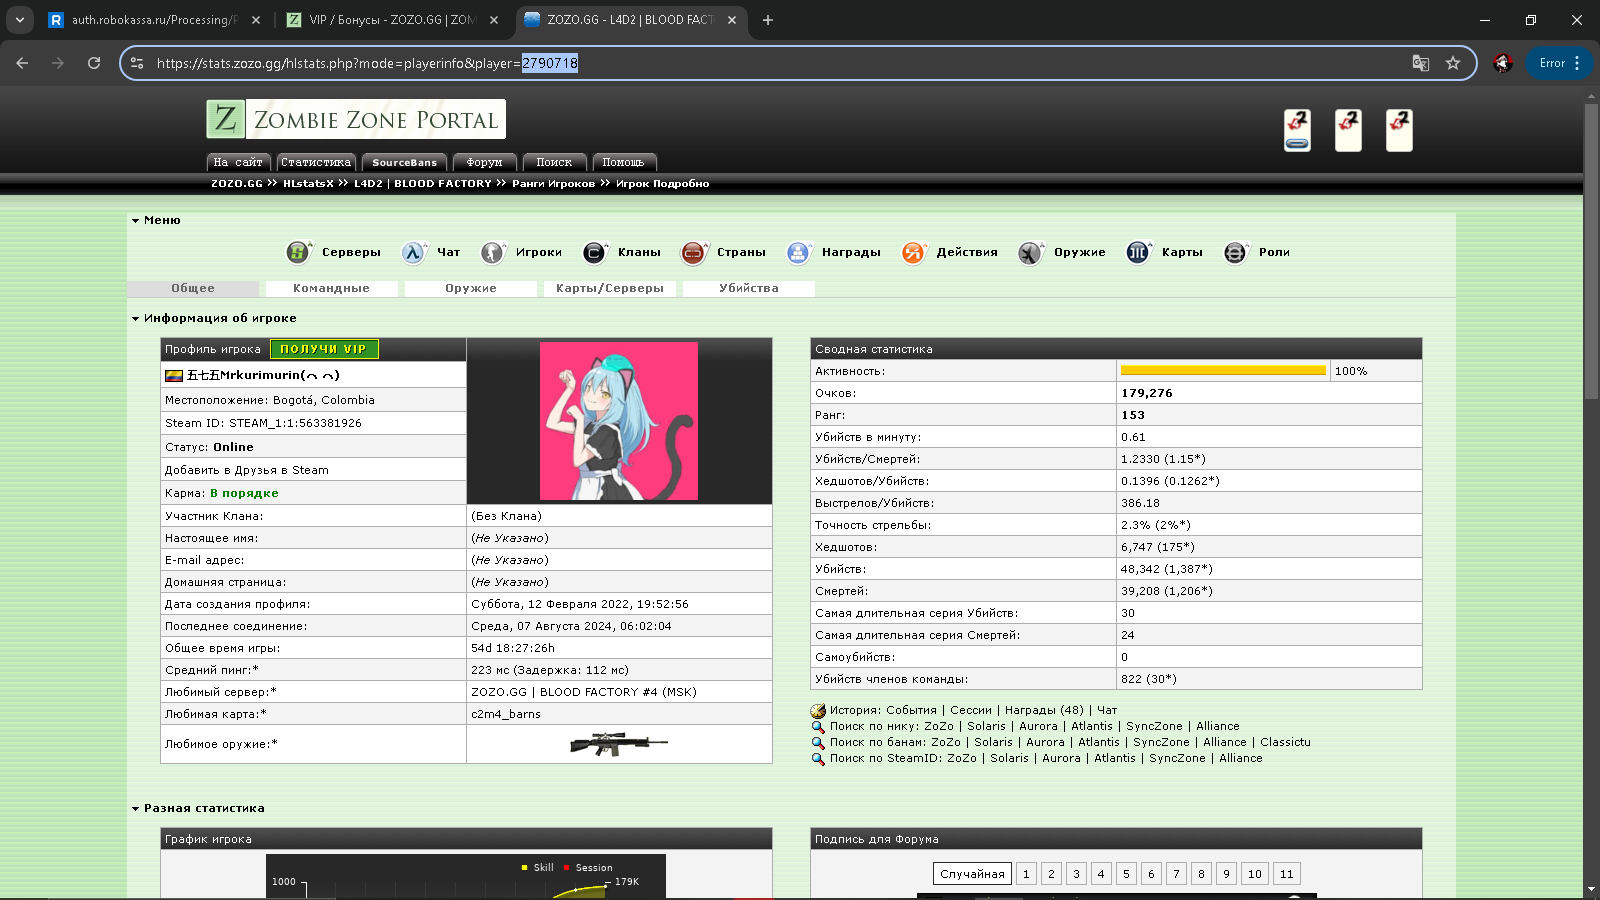Switch to the Оружие stats tab
1600x900 pixels.
pyautogui.click(x=471, y=288)
